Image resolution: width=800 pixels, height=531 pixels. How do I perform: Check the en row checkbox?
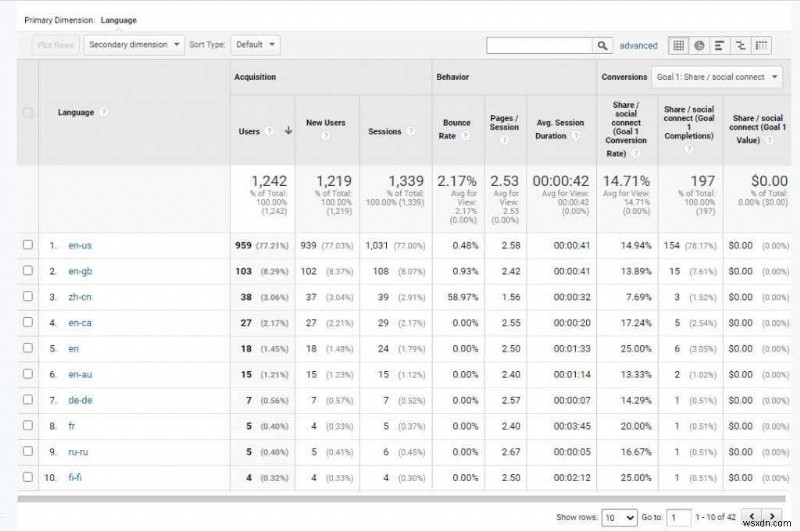(28, 348)
